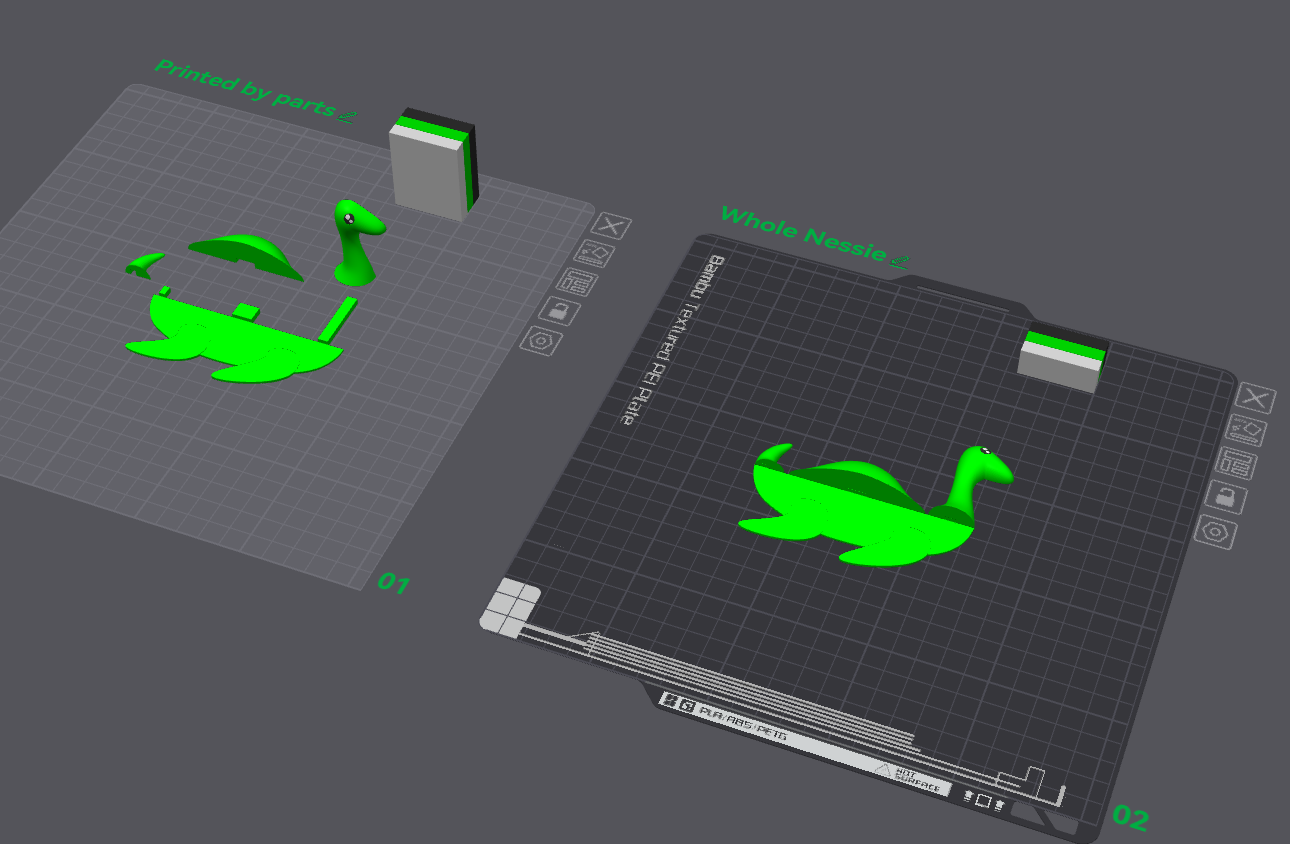The image size is (1290, 844).
Task: Click the 'Printed by parts' plate title
Action: pos(244,88)
